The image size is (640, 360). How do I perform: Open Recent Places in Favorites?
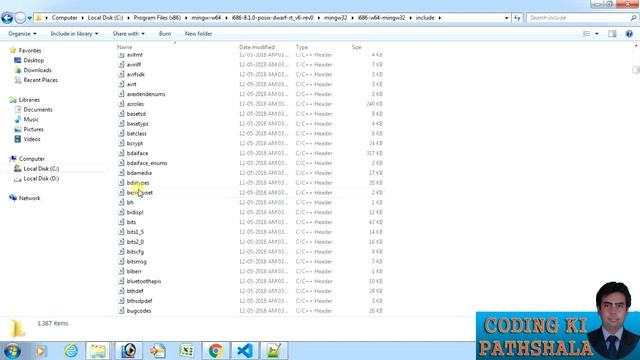point(40,80)
